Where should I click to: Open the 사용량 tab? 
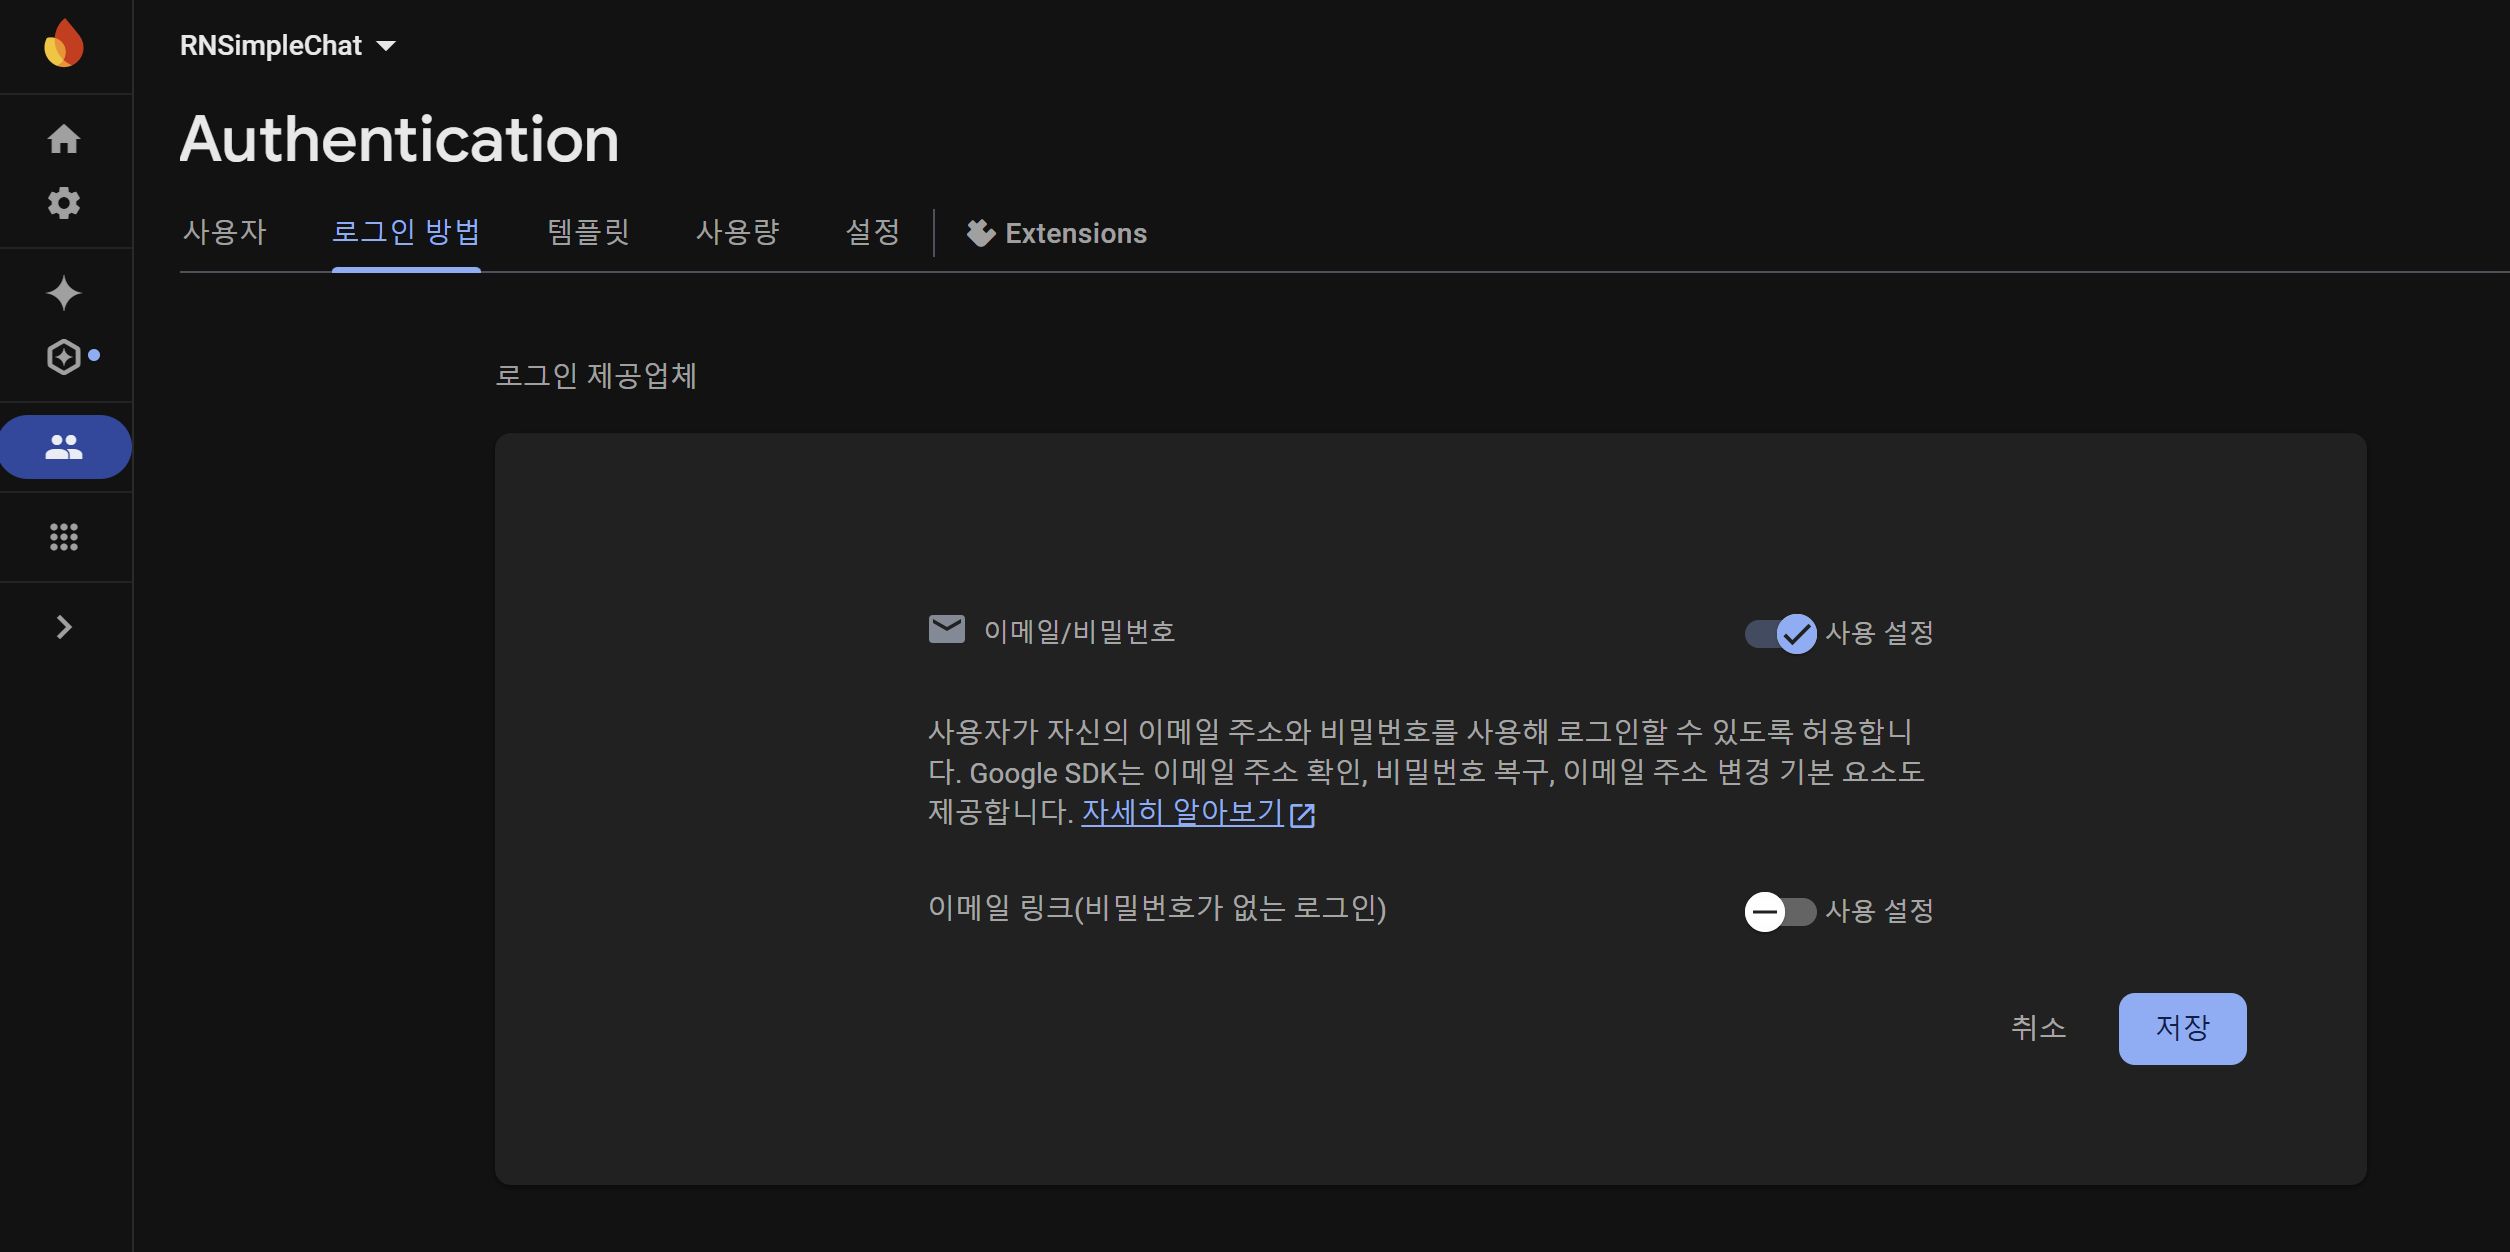(738, 232)
